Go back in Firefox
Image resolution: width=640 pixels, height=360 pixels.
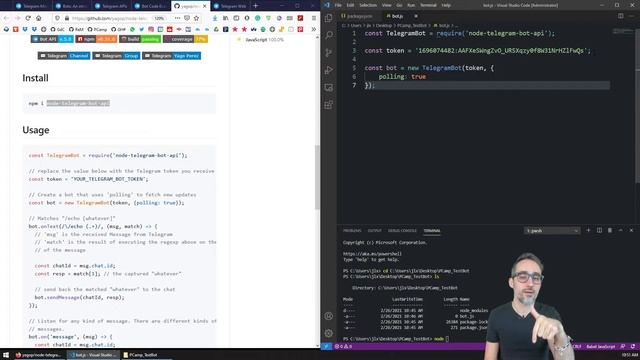click(6, 18)
